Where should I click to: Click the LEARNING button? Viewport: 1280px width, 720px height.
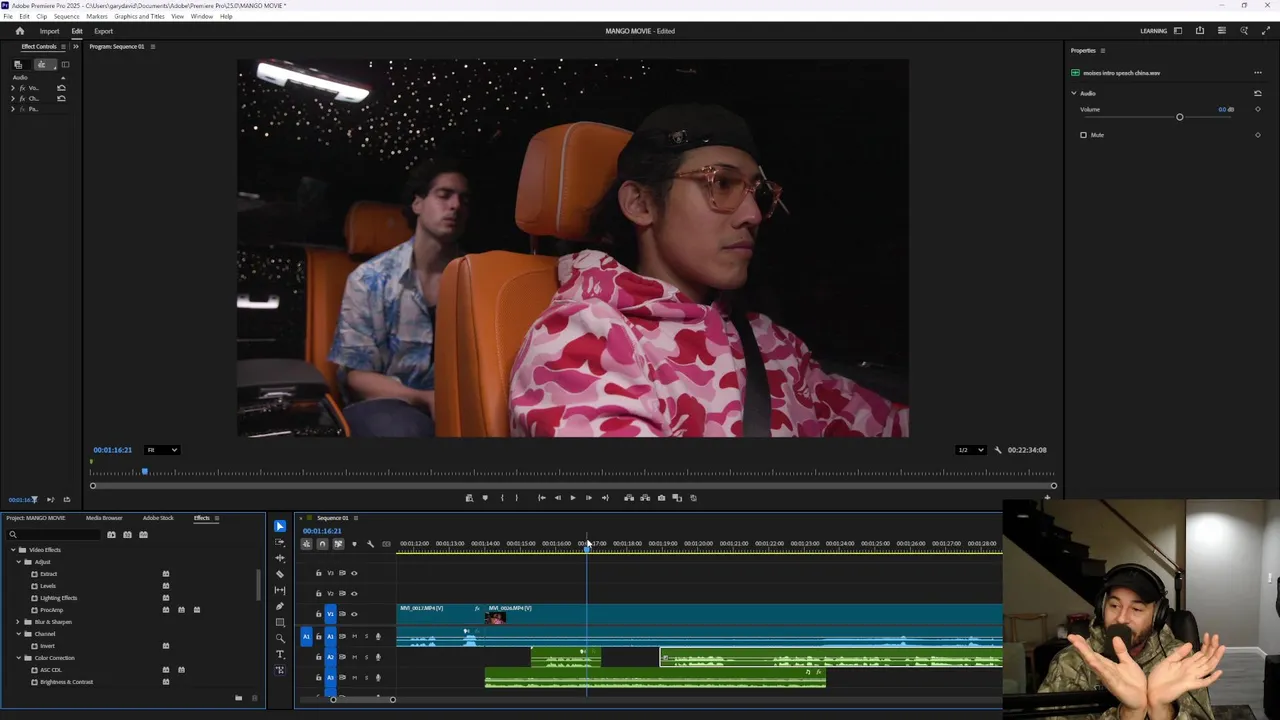click(x=1153, y=31)
